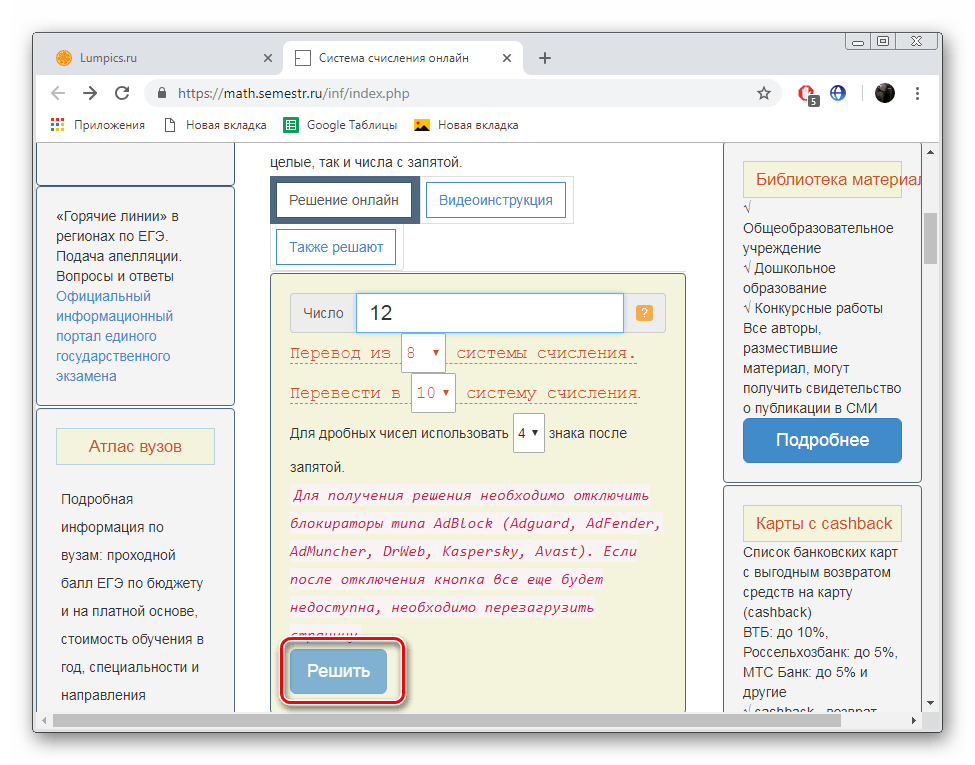Click the vertical scrollbar thumb
975x765 pixels.
930,238
